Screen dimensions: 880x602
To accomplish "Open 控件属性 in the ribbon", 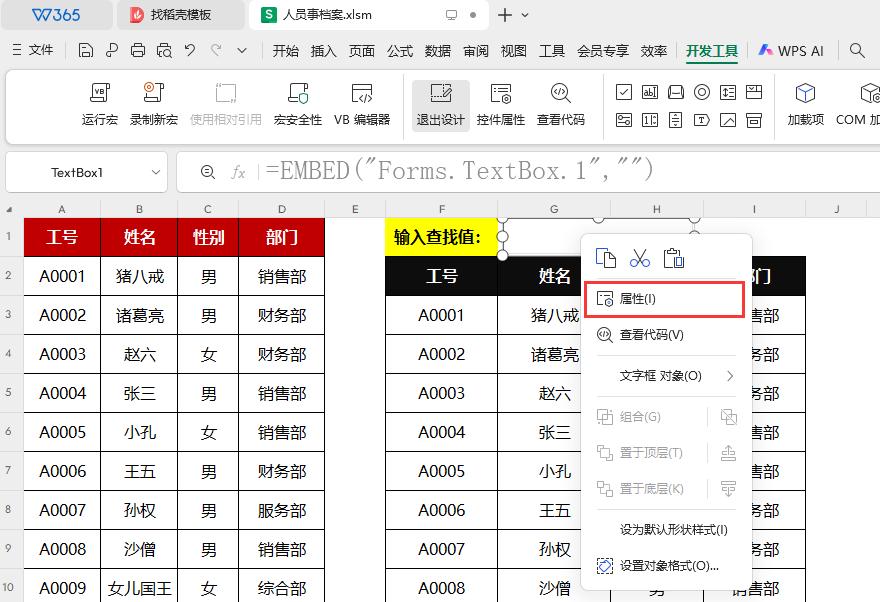I will tap(501, 104).
